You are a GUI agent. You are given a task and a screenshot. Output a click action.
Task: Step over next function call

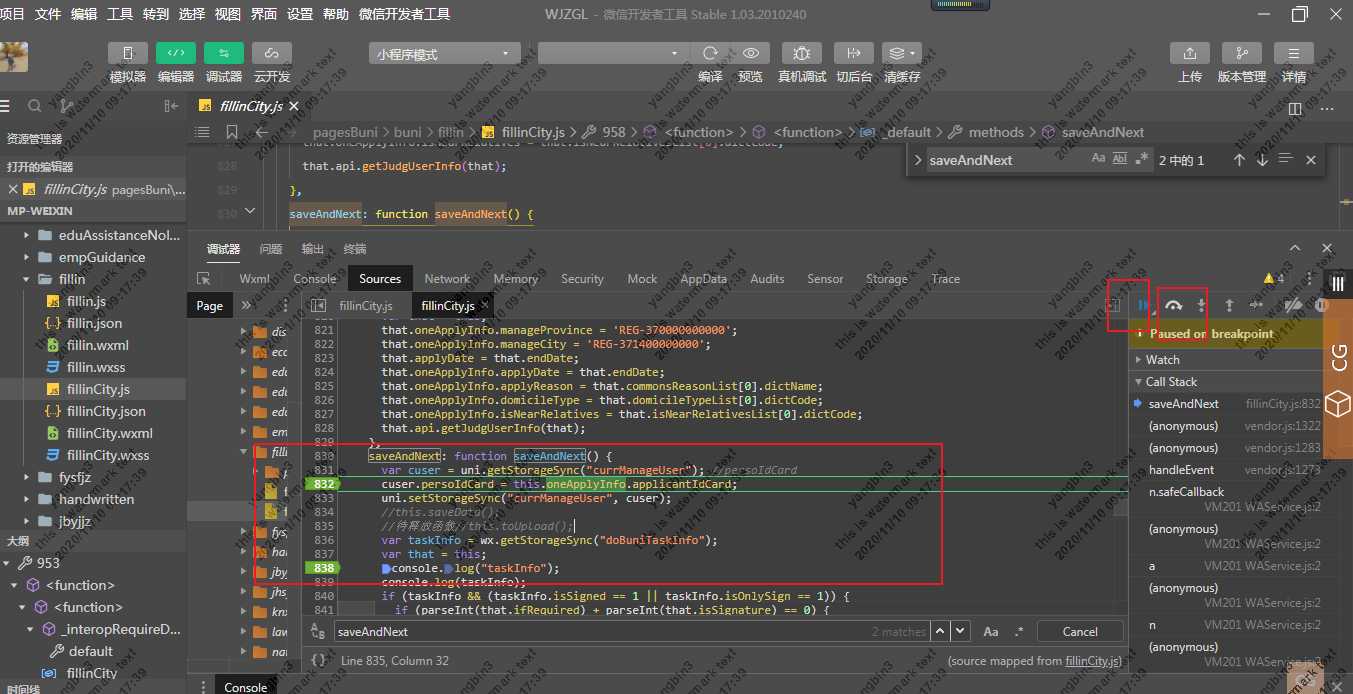[x=1174, y=305]
